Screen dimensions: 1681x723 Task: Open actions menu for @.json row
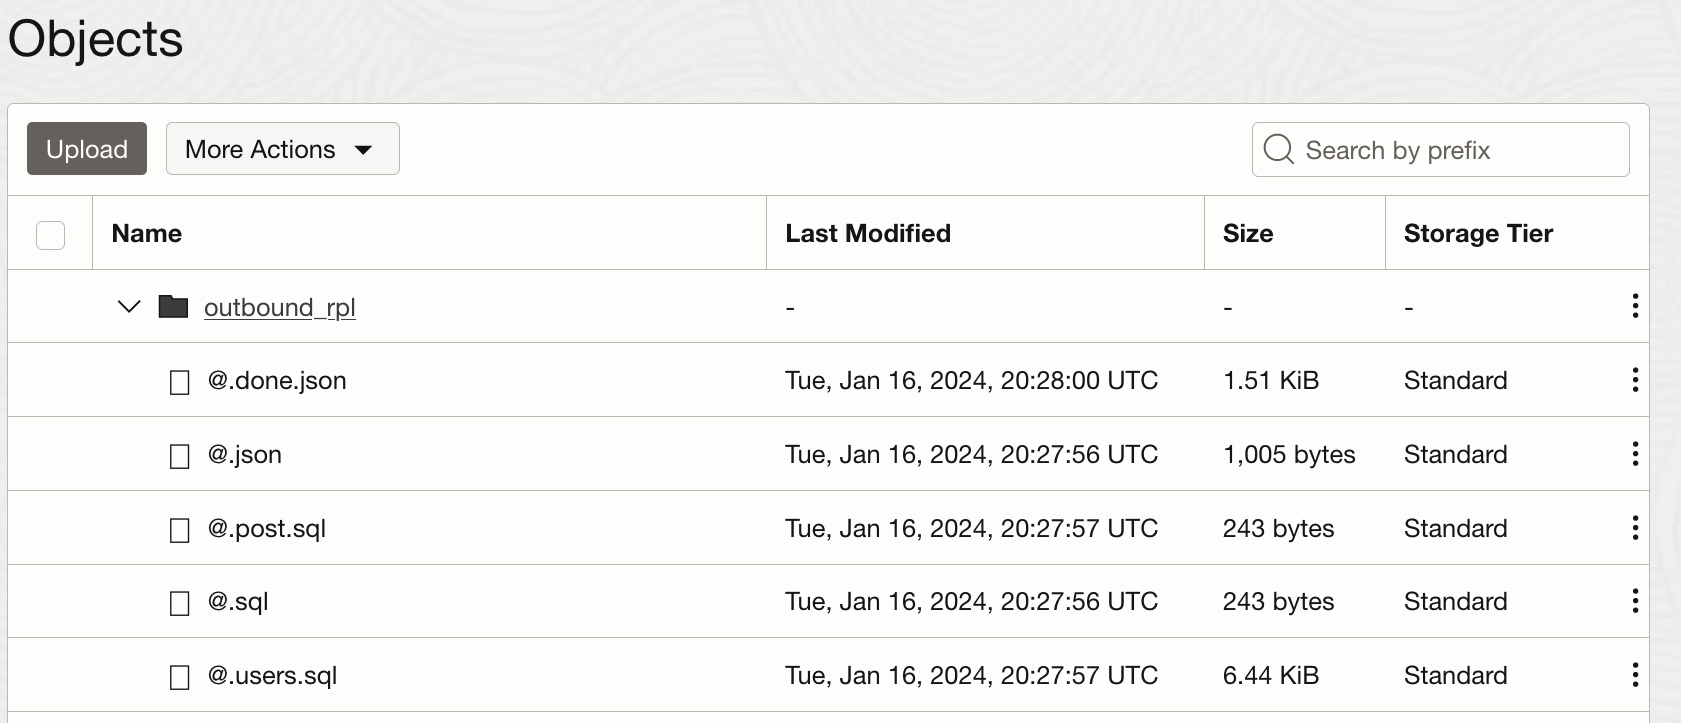coord(1635,454)
